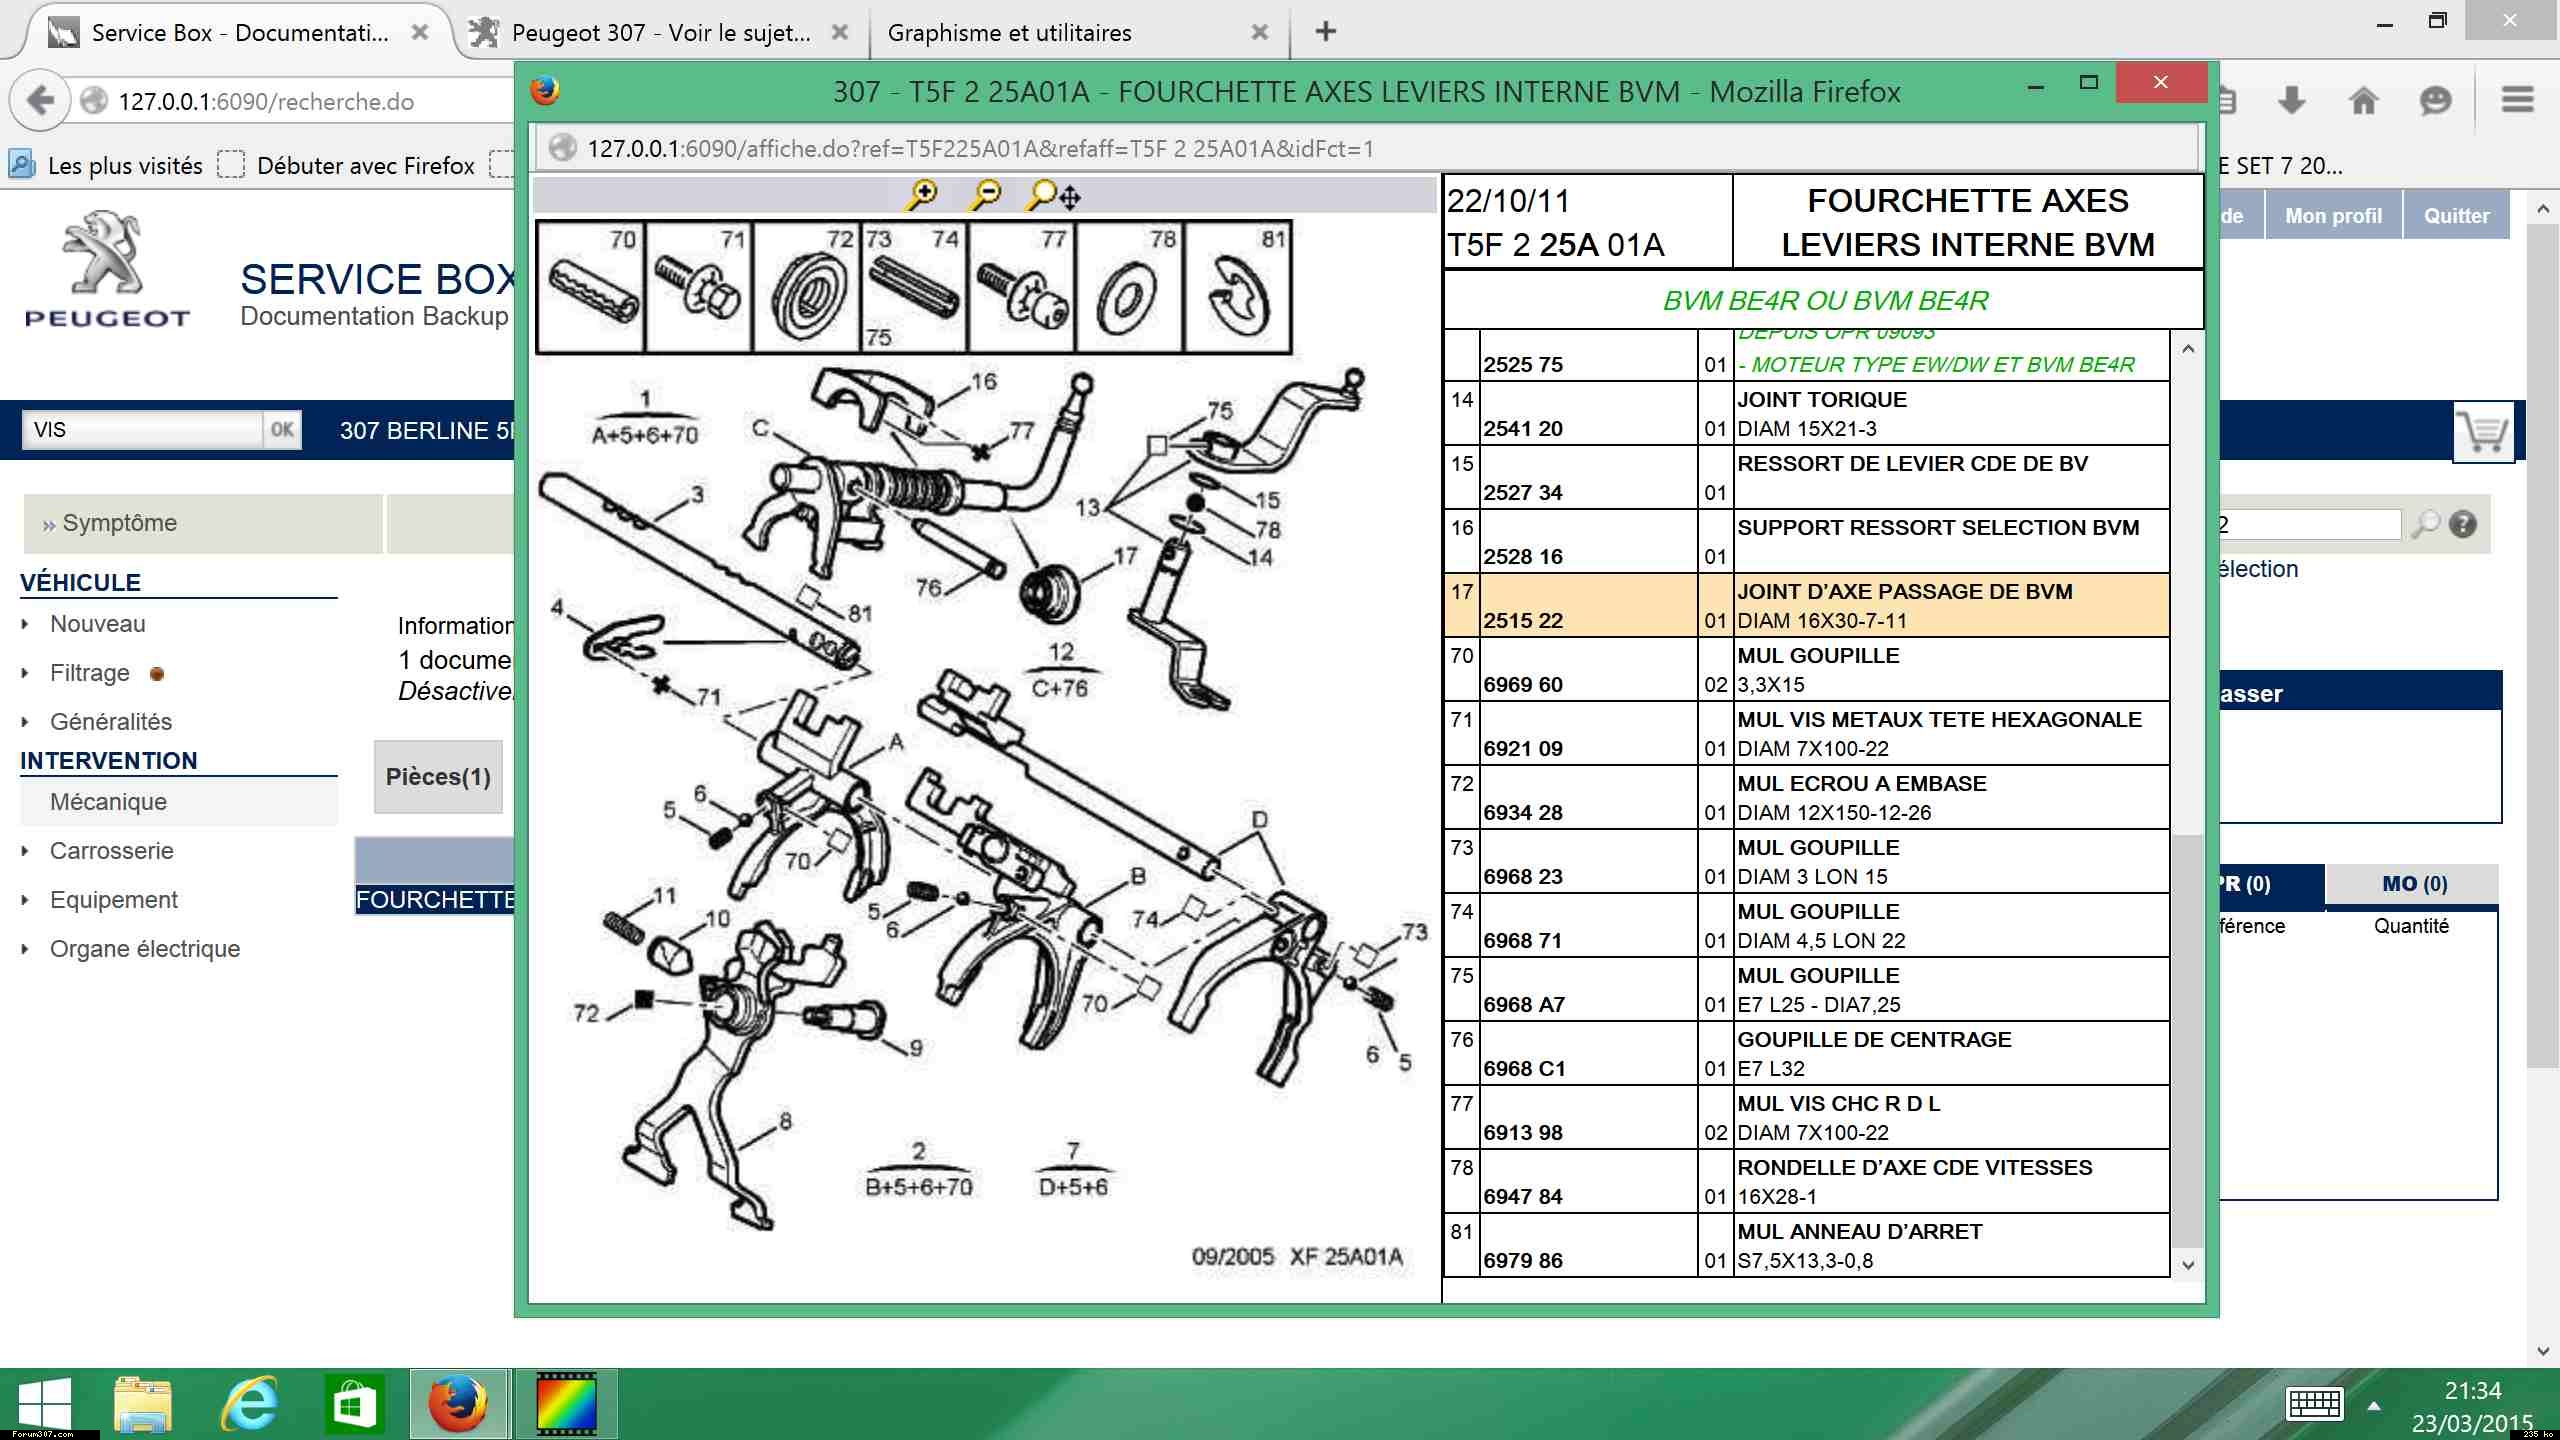Select part thumbnail 70 (goupille)
Viewport: 2560px width, 1440px height.
coord(591,288)
